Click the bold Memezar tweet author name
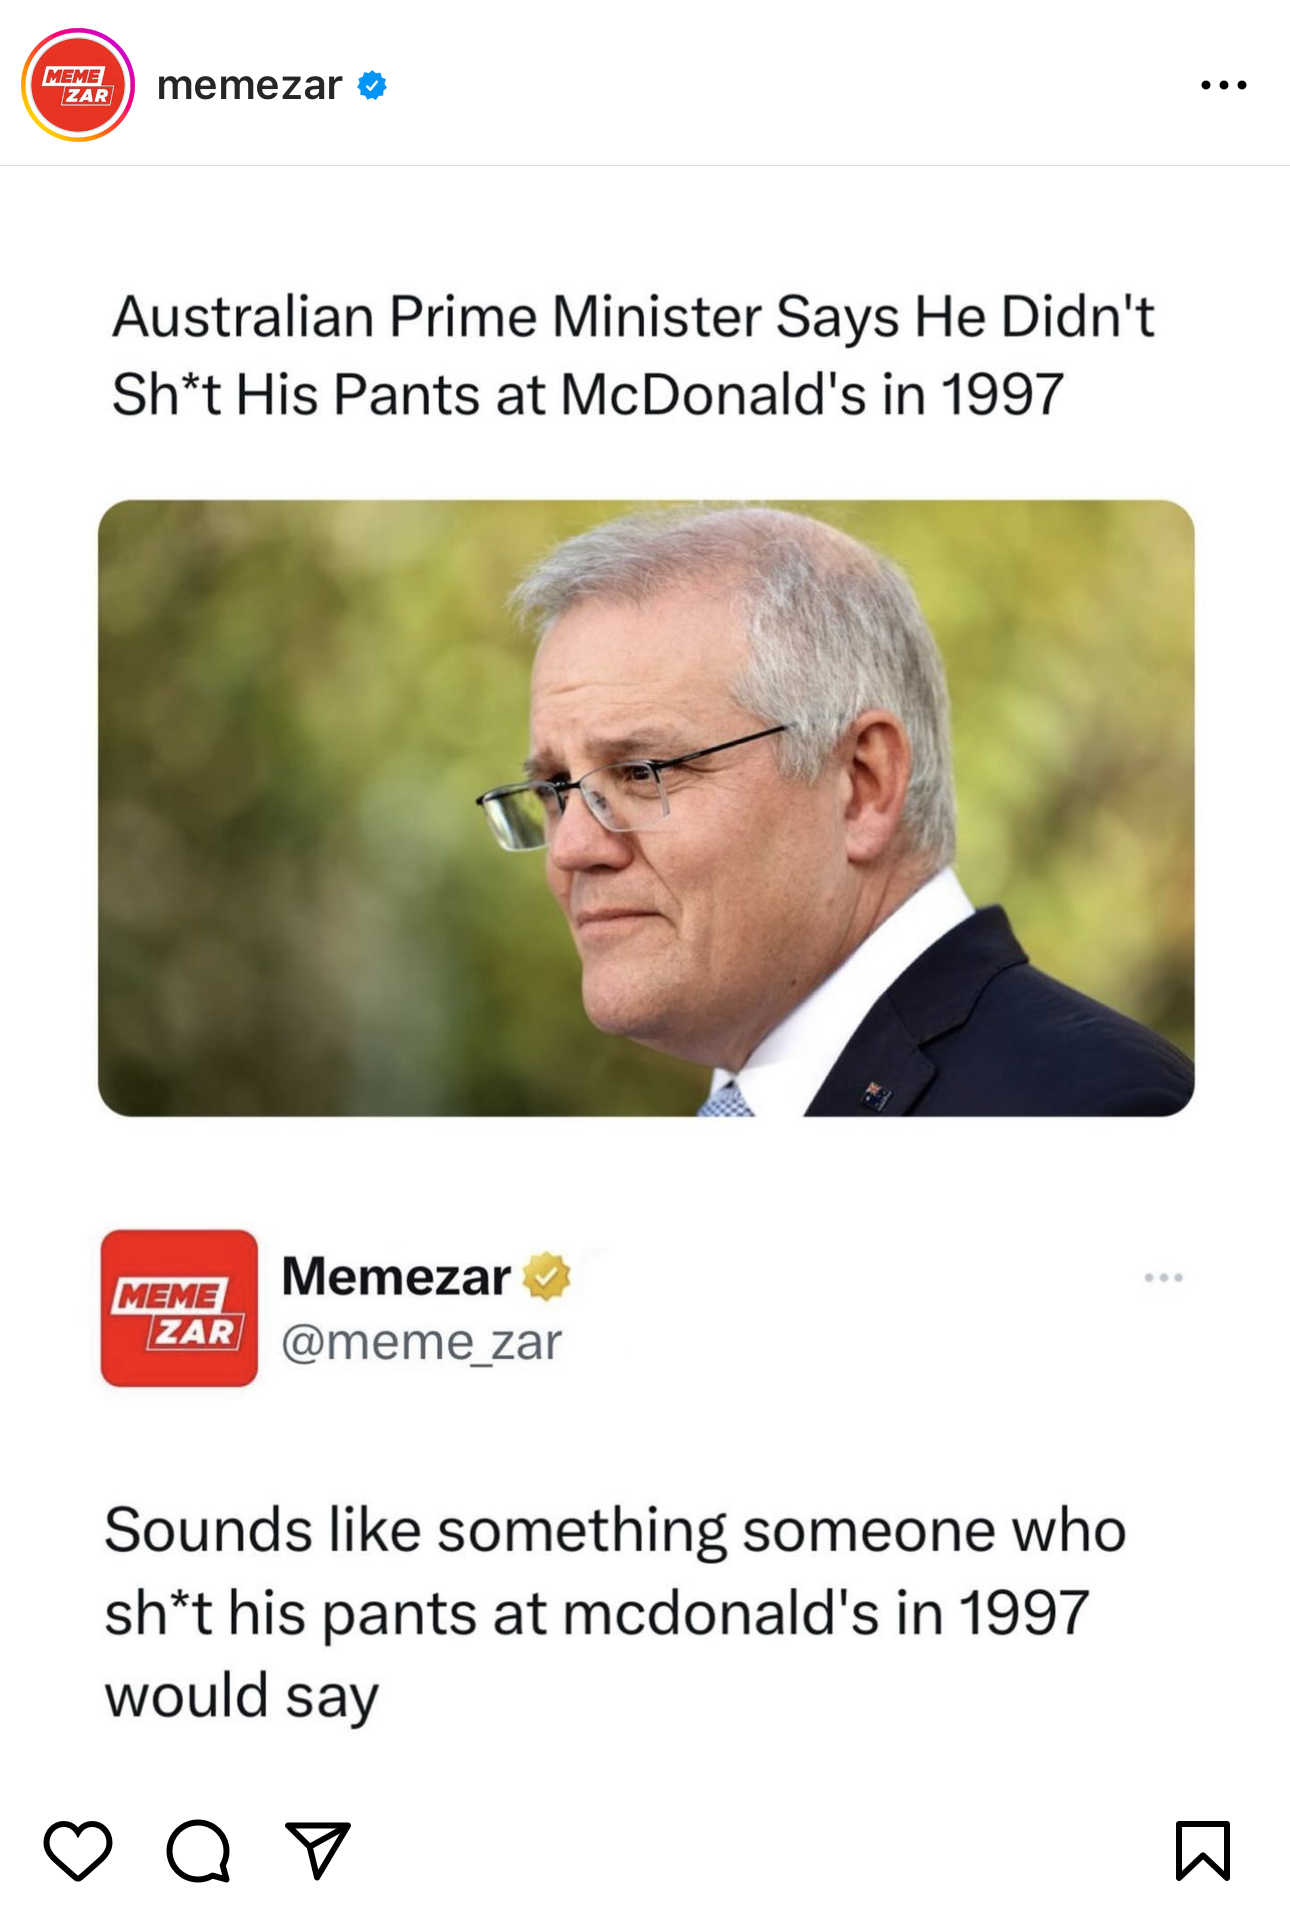Screen dimensions: 1290x1908 (396, 1277)
